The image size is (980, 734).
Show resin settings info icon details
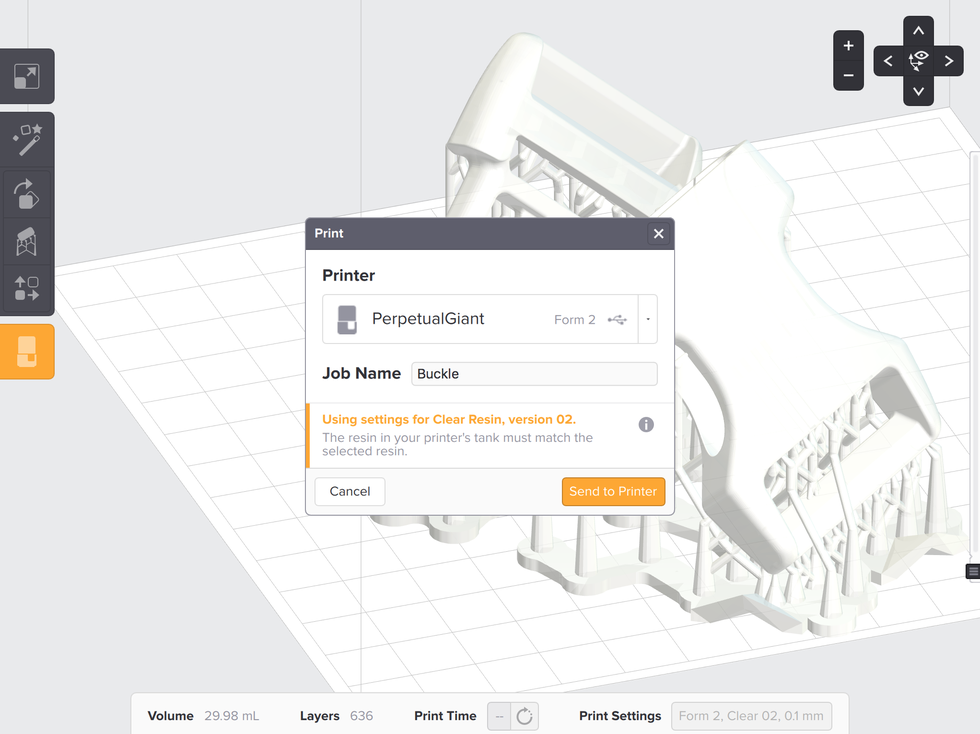pyautogui.click(x=646, y=425)
